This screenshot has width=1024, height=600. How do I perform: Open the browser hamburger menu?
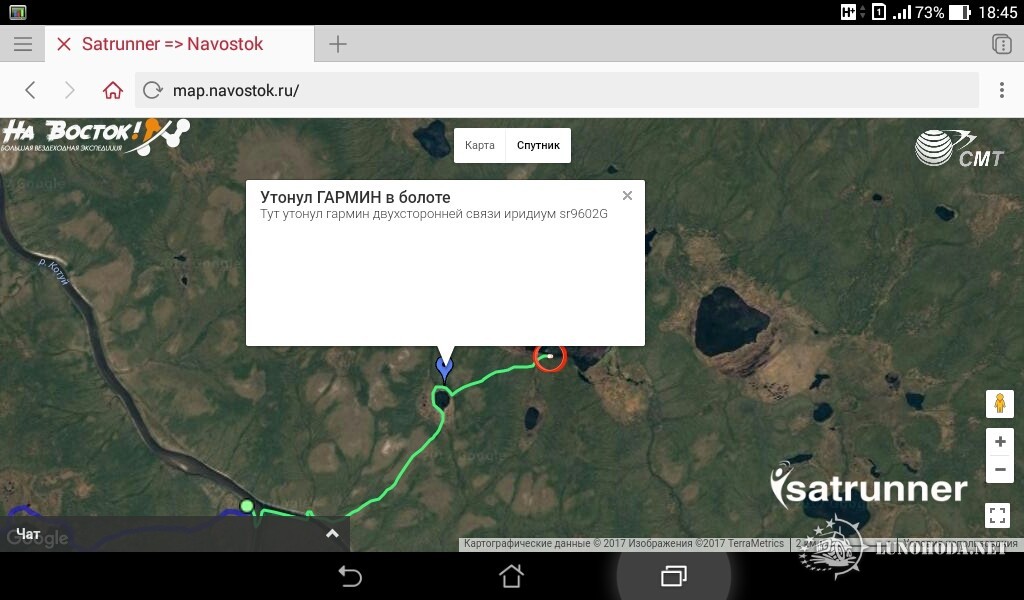pos(23,44)
